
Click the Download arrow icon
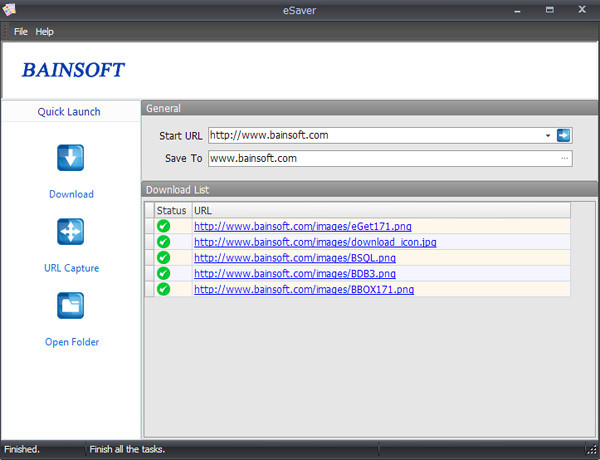pos(70,157)
